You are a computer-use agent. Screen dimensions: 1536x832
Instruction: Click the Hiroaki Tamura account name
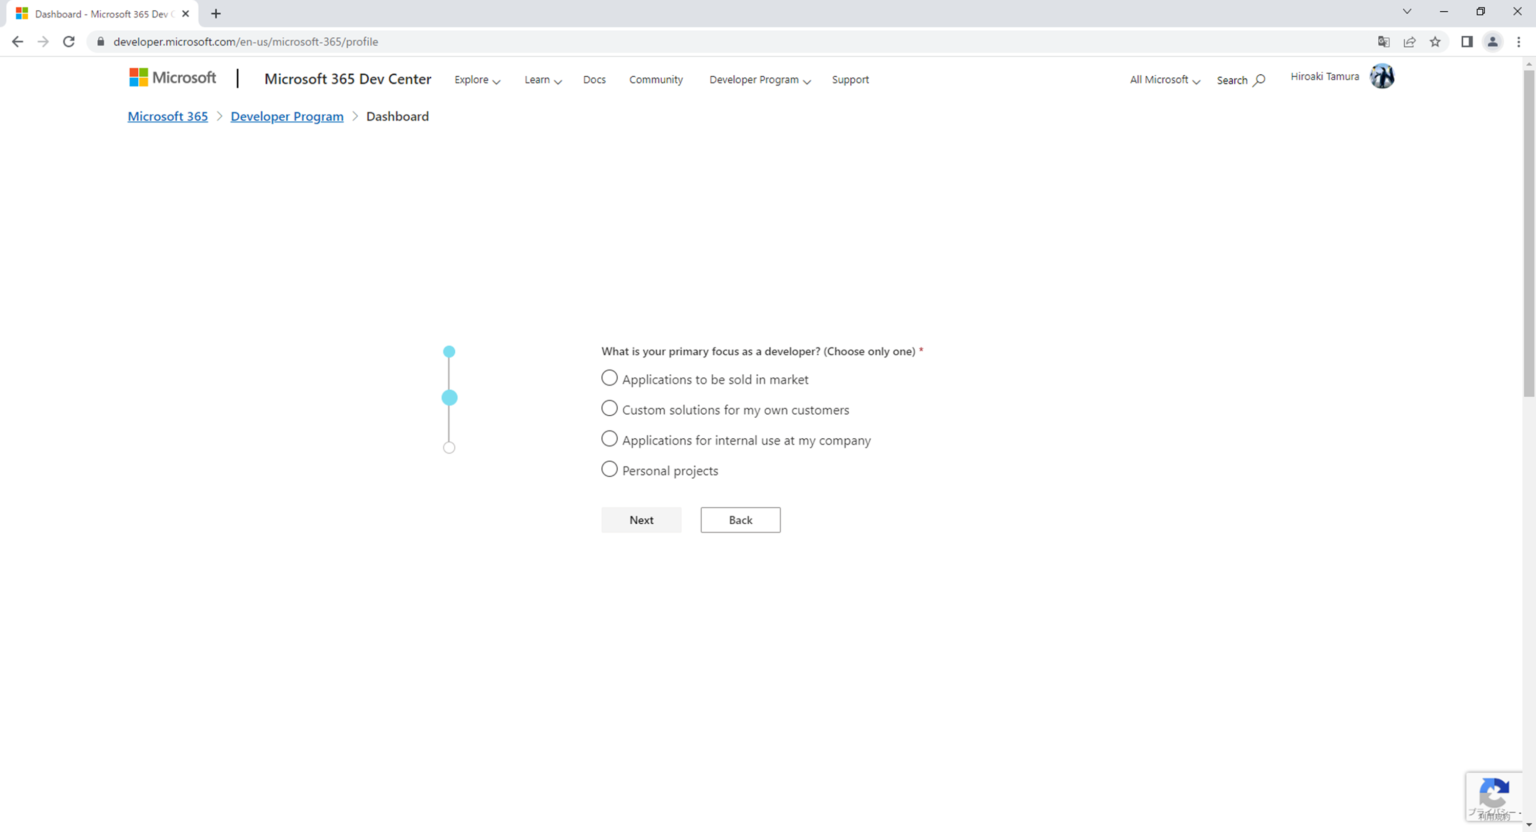tap(1325, 76)
